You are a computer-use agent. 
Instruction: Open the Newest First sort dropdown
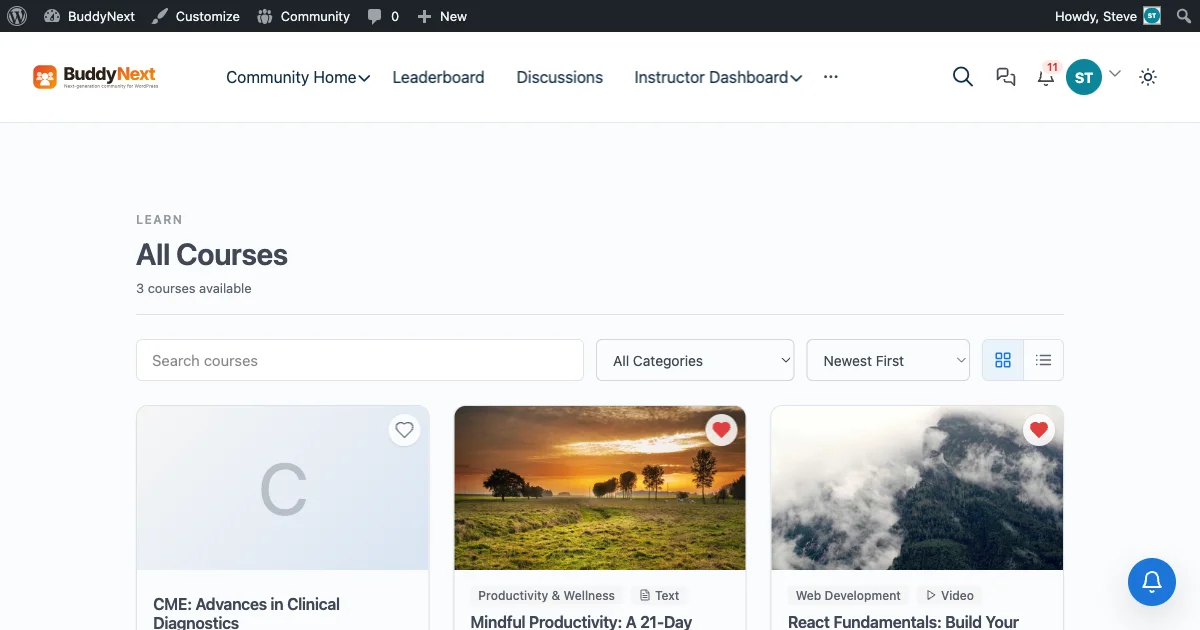(888, 360)
